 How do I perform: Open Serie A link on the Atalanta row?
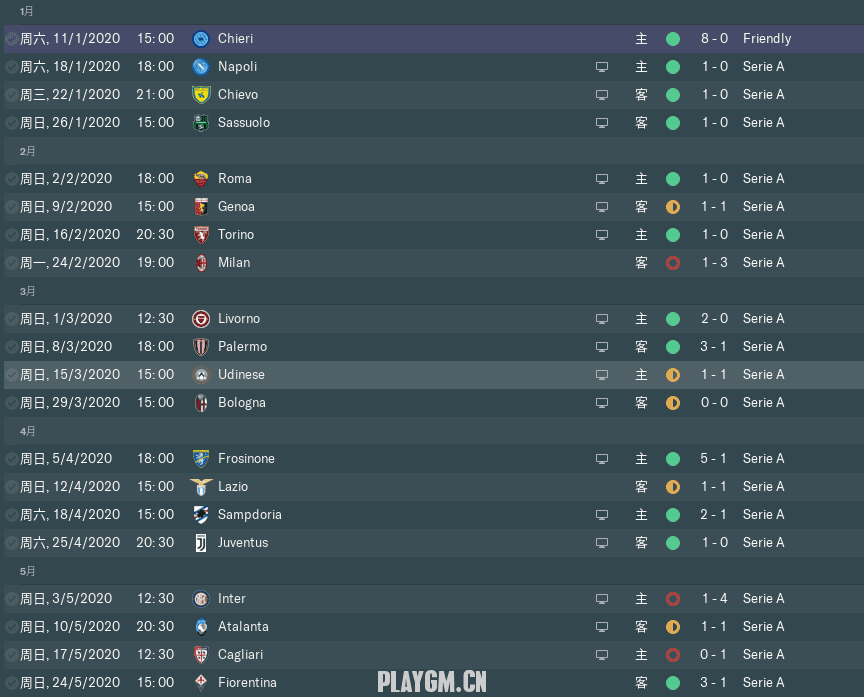[763, 627]
